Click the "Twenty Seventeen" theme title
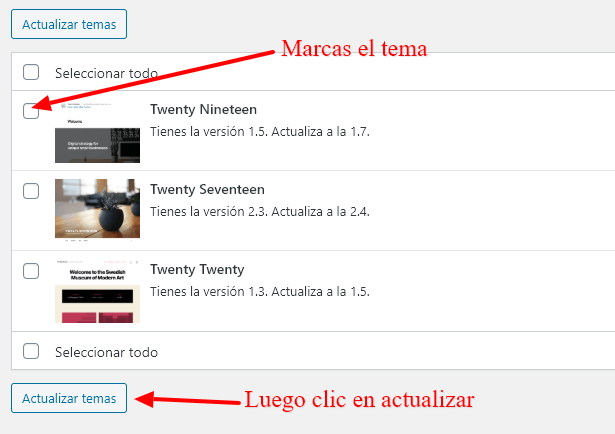The height and width of the screenshot is (434, 615). click(x=207, y=189)
